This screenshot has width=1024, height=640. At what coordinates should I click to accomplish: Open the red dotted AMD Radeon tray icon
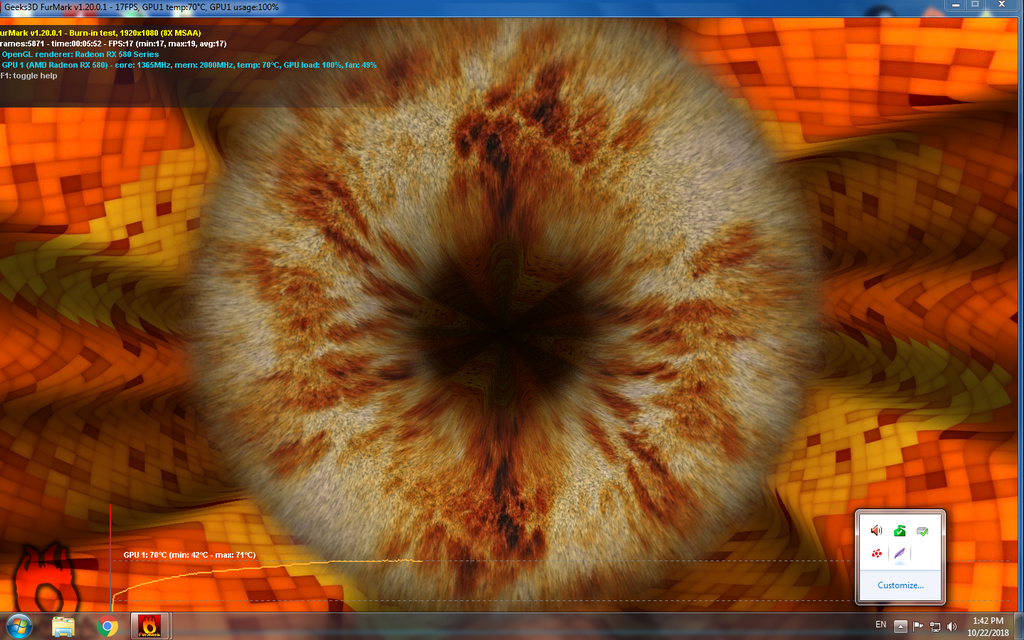(x=876, y=554)
